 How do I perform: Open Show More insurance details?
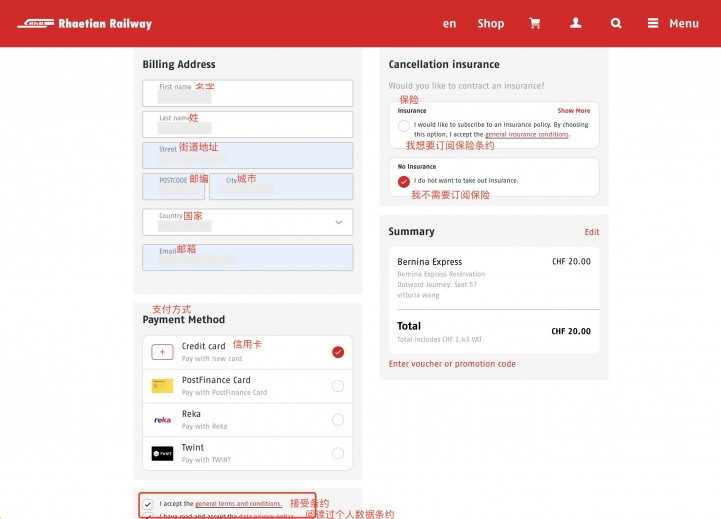point(573,111)
